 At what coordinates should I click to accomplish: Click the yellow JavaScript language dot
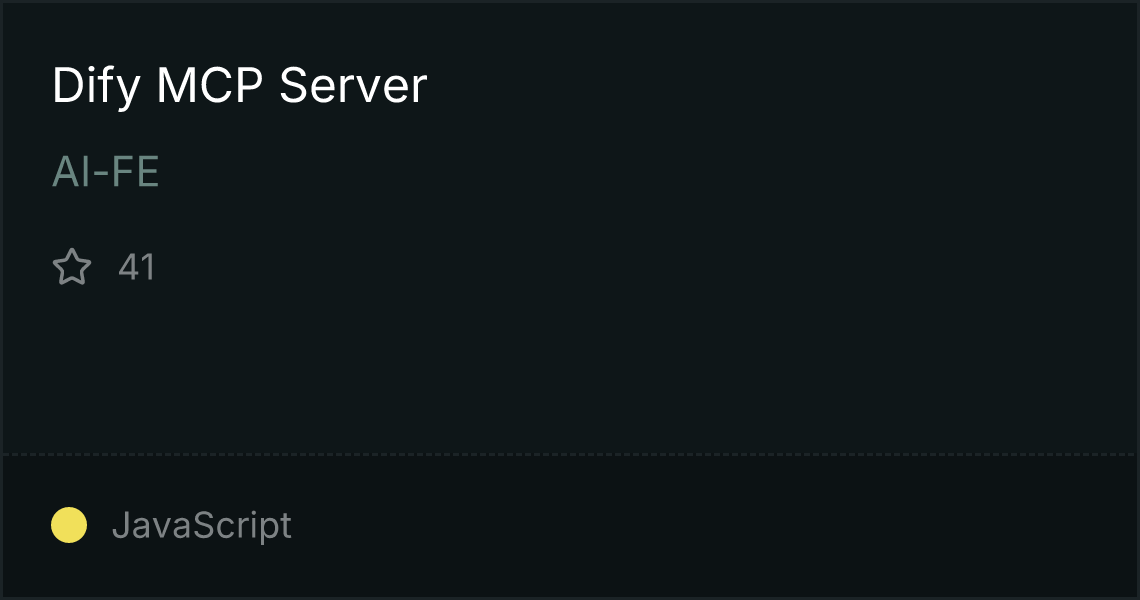69,525
